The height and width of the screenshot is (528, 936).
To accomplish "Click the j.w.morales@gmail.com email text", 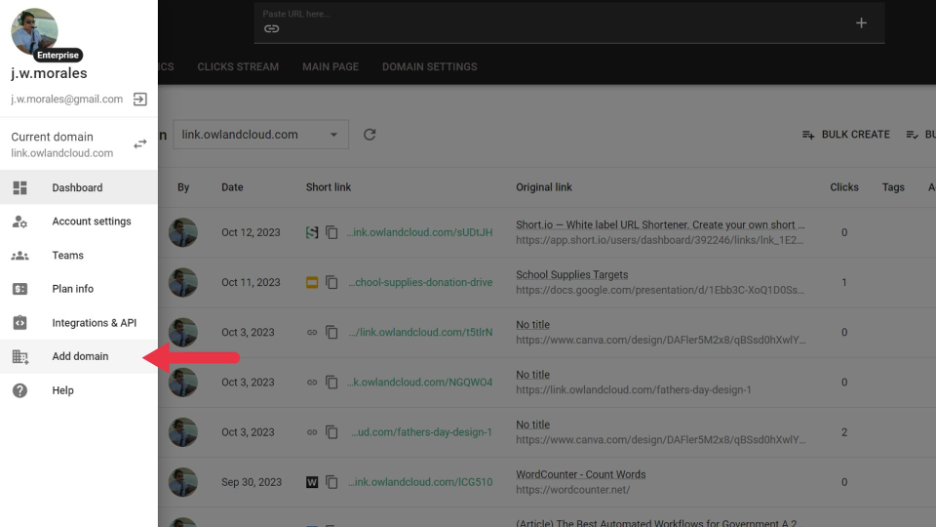I will (x=67, y=99).
